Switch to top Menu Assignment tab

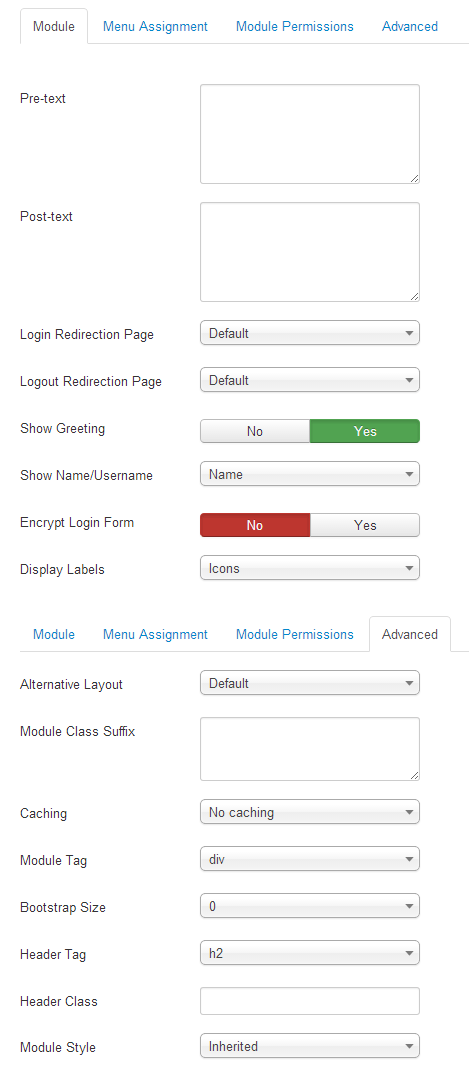coord(155,26)
